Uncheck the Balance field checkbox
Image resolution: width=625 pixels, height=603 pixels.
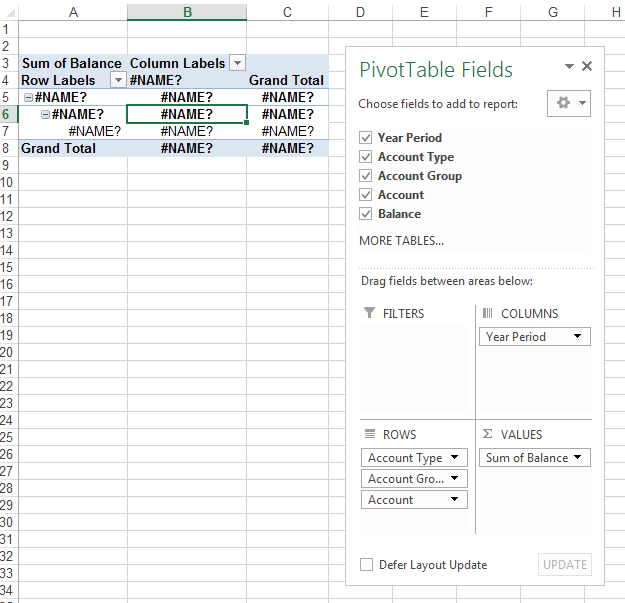coord(366,214)
